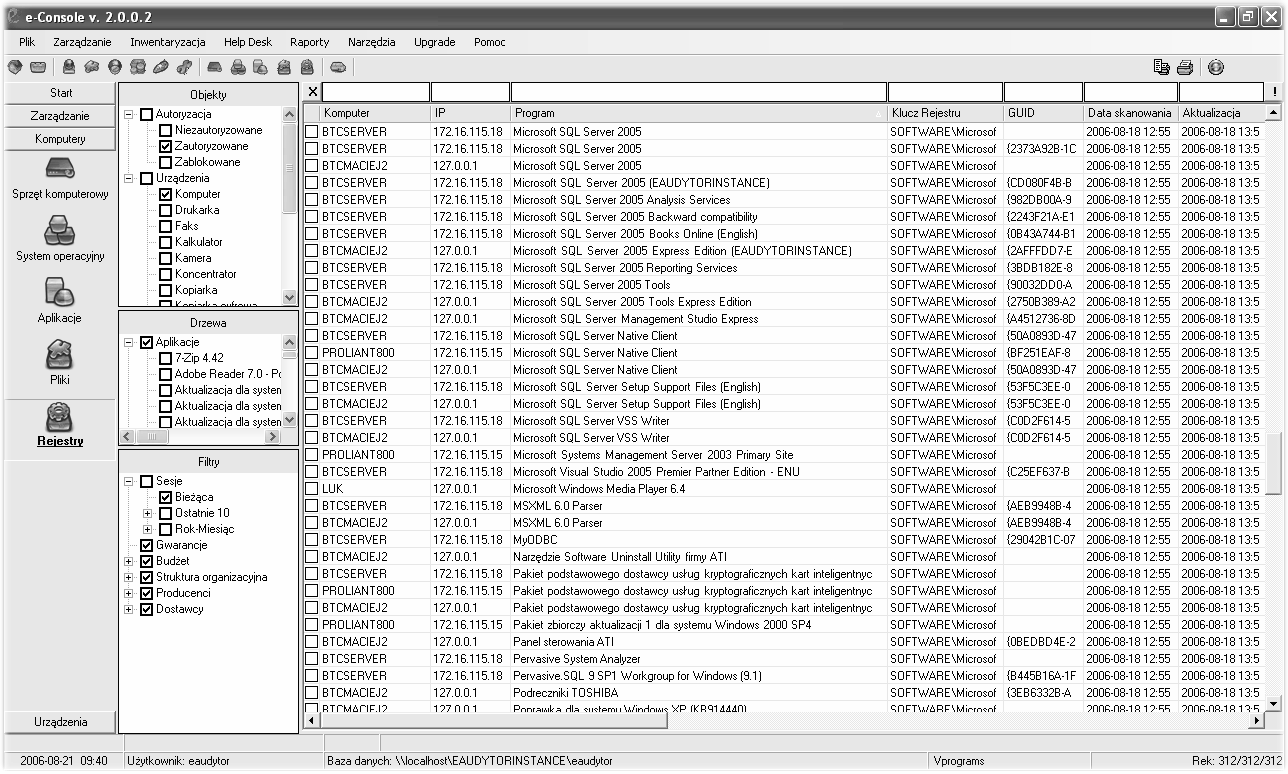Click the Start sidebar button
The height and width of the screenshot is (774, 1288).
pos(60,93)
